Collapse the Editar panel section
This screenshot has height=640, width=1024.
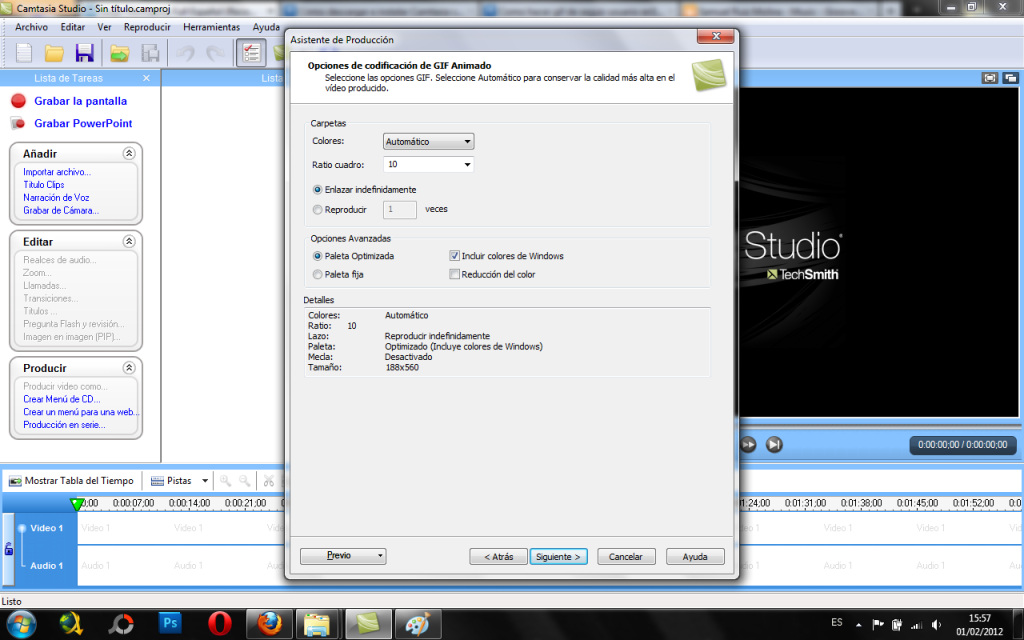click(x=129, y=241)
